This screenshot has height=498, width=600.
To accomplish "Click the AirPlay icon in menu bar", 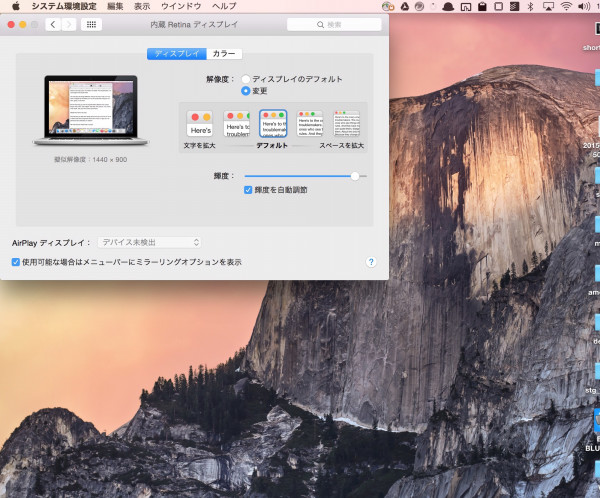I will pos(548,6).
